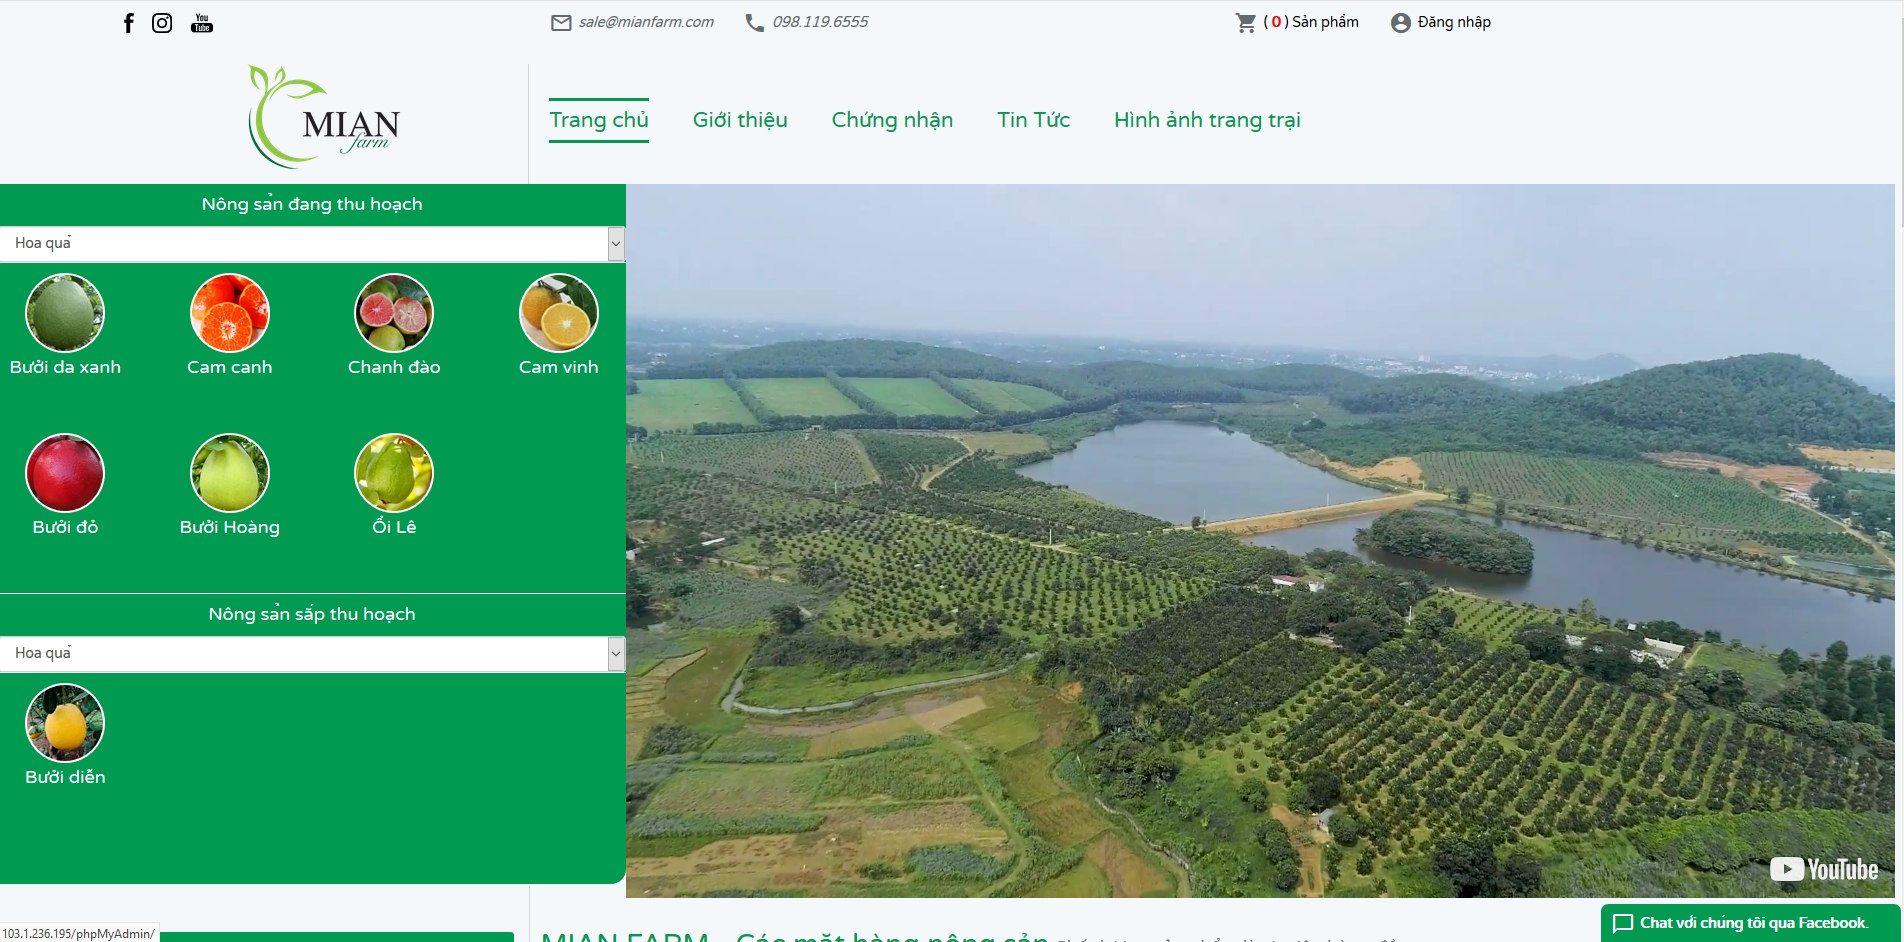
Task: Select the Cam canh fruit image
Action: (x=230, y=313)
